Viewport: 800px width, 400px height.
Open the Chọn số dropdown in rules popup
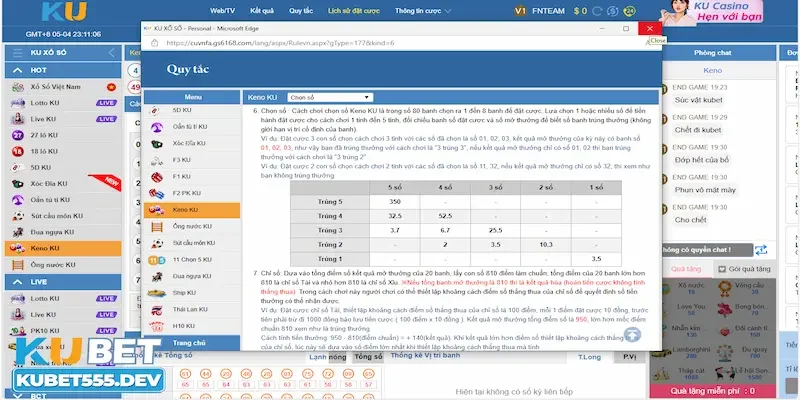tap(330, 97)
